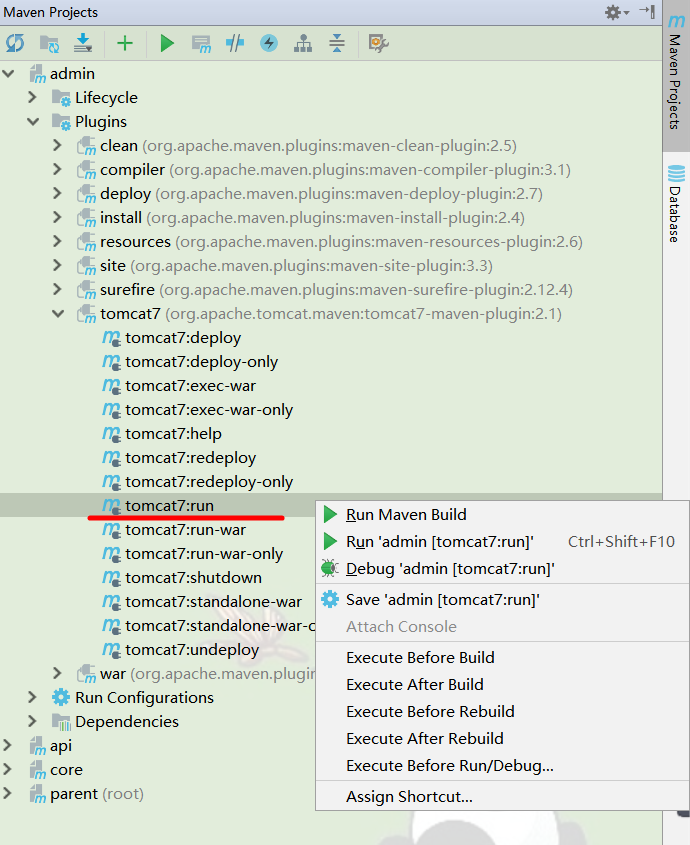The image size is (690, 845).
Task: Expand the site plugin node
Action: pos(57,266)
